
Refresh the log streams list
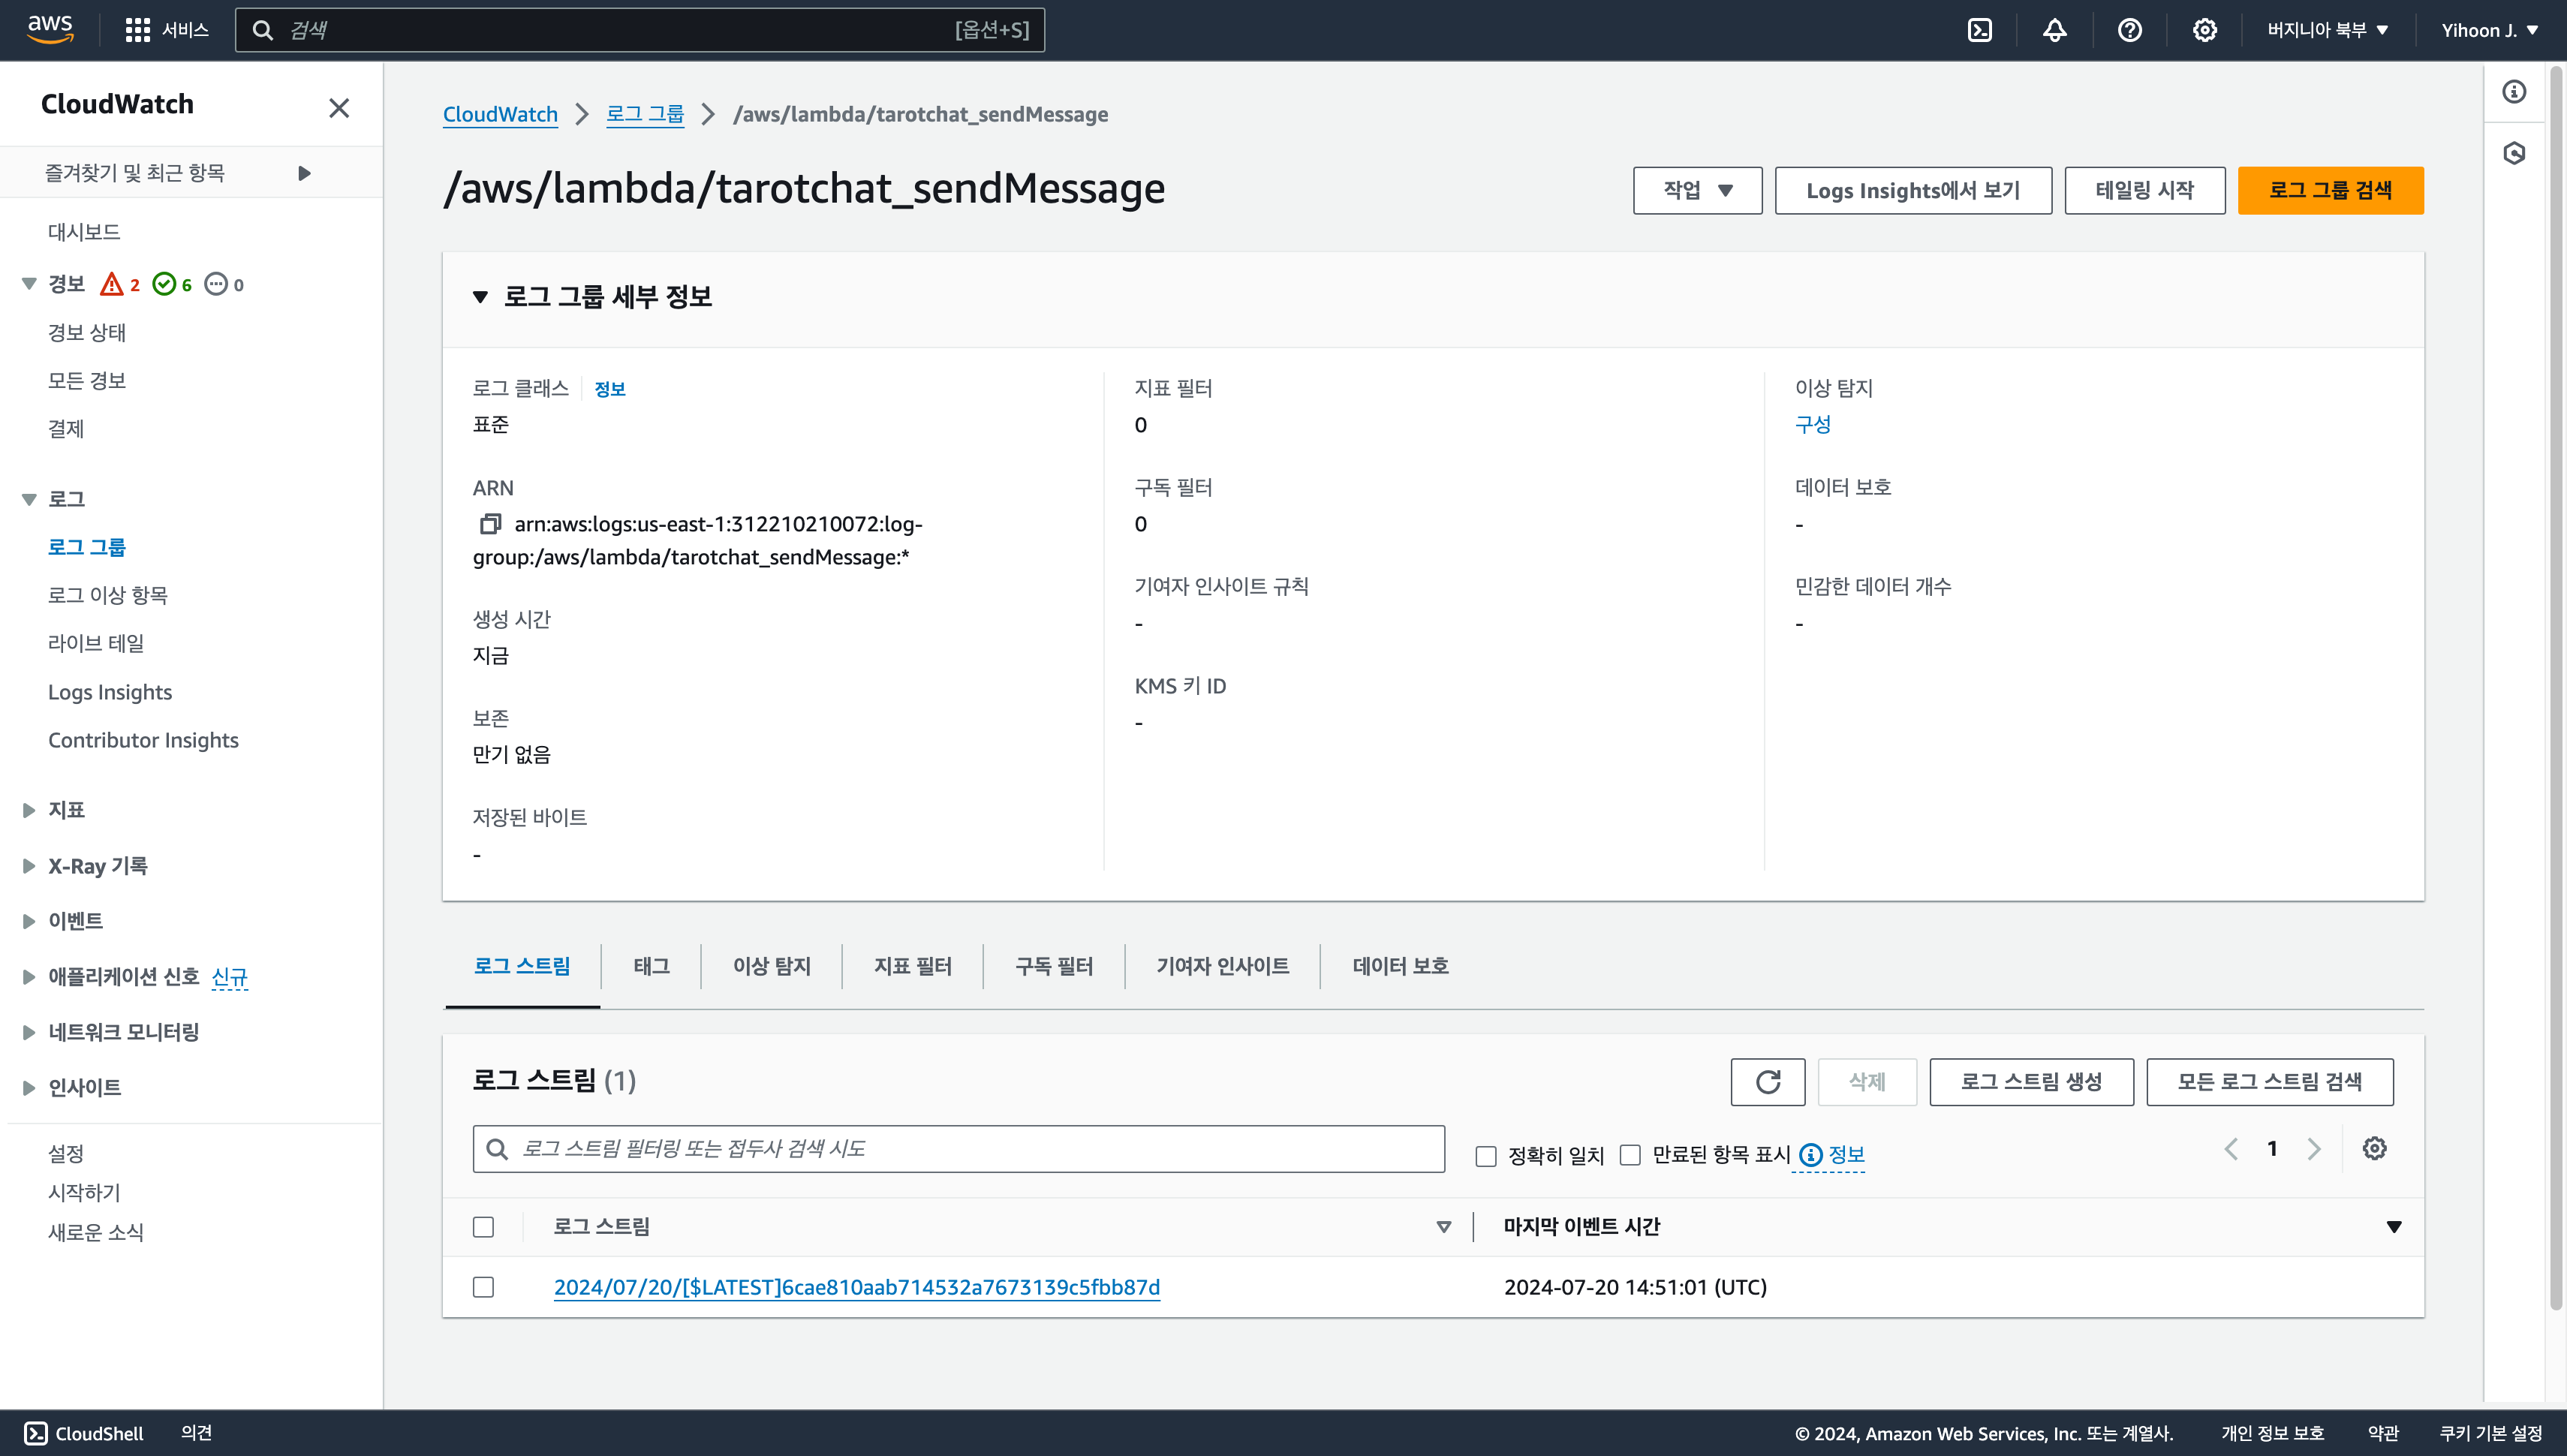tap(1767, 1082)
